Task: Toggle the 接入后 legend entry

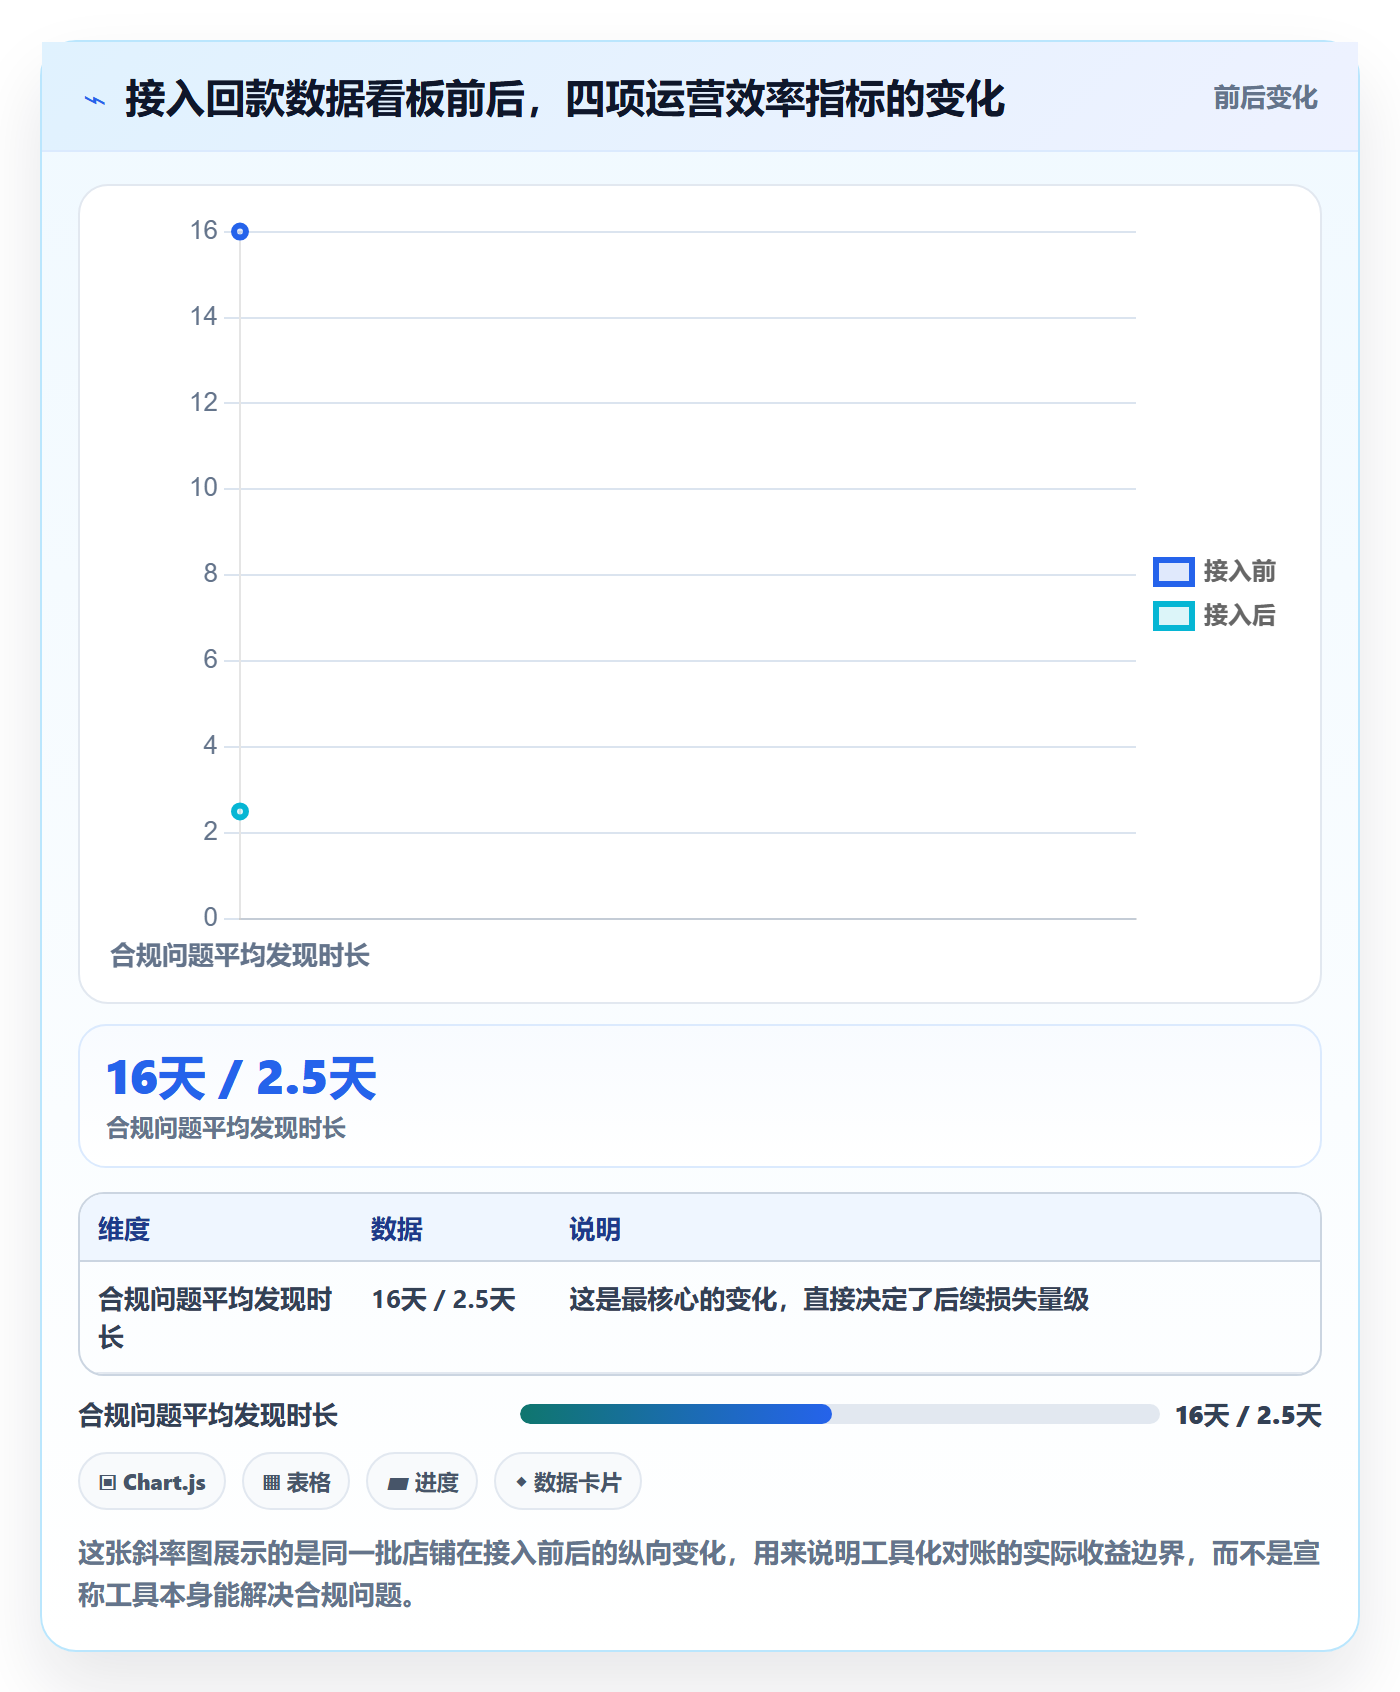Action: 1214,615
